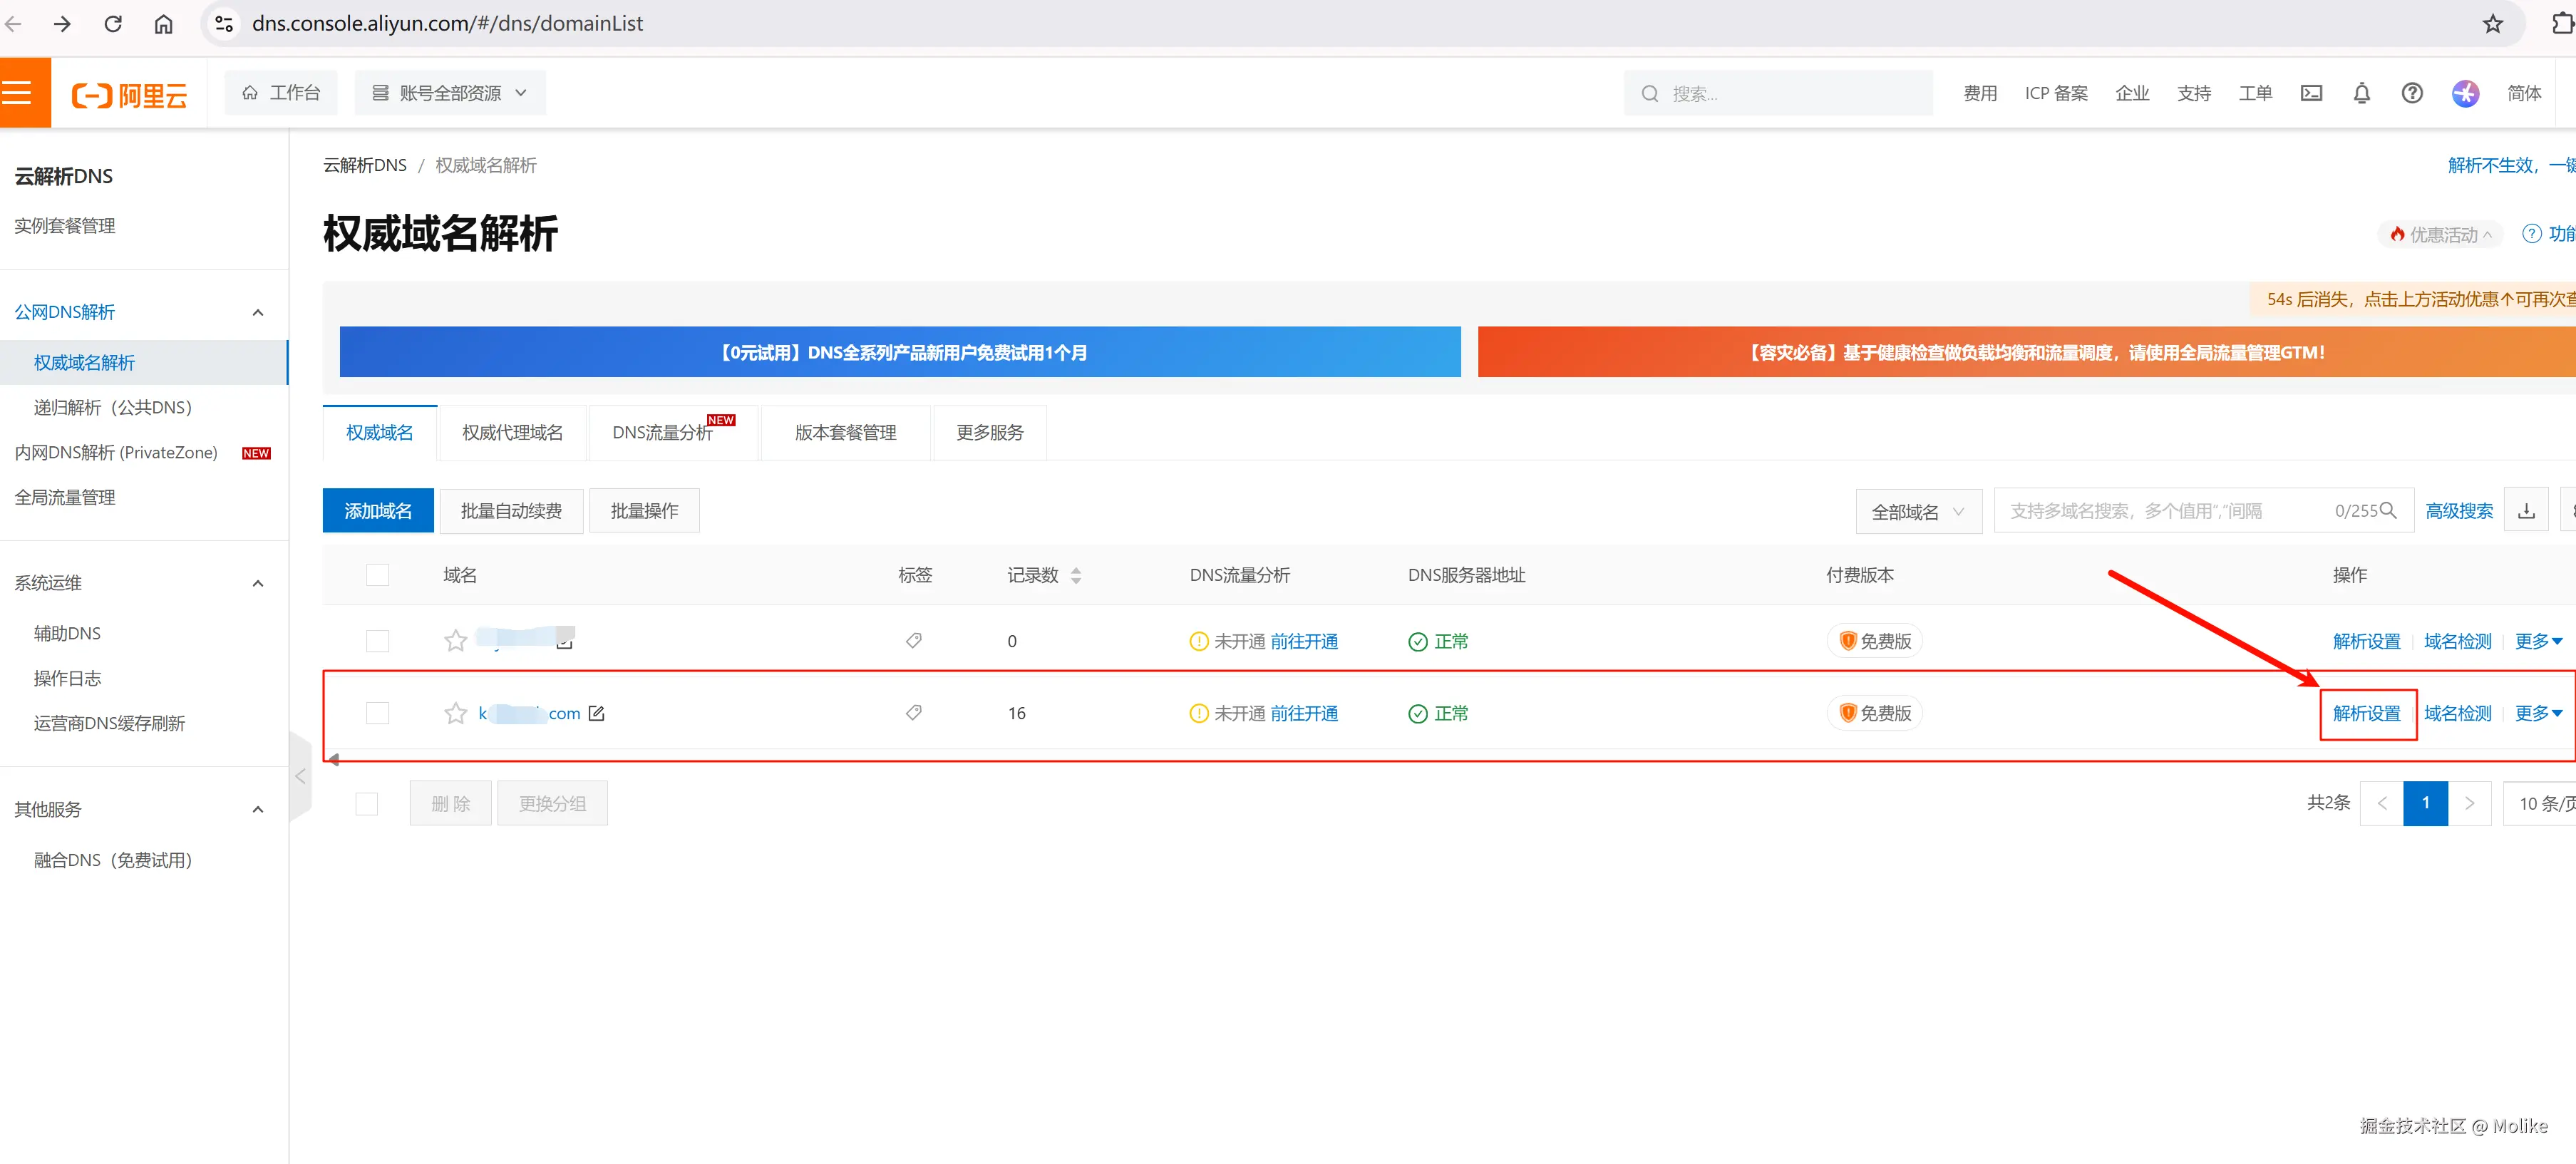Open the 全部域名 filter dropdown

(x=1917, y=511)
